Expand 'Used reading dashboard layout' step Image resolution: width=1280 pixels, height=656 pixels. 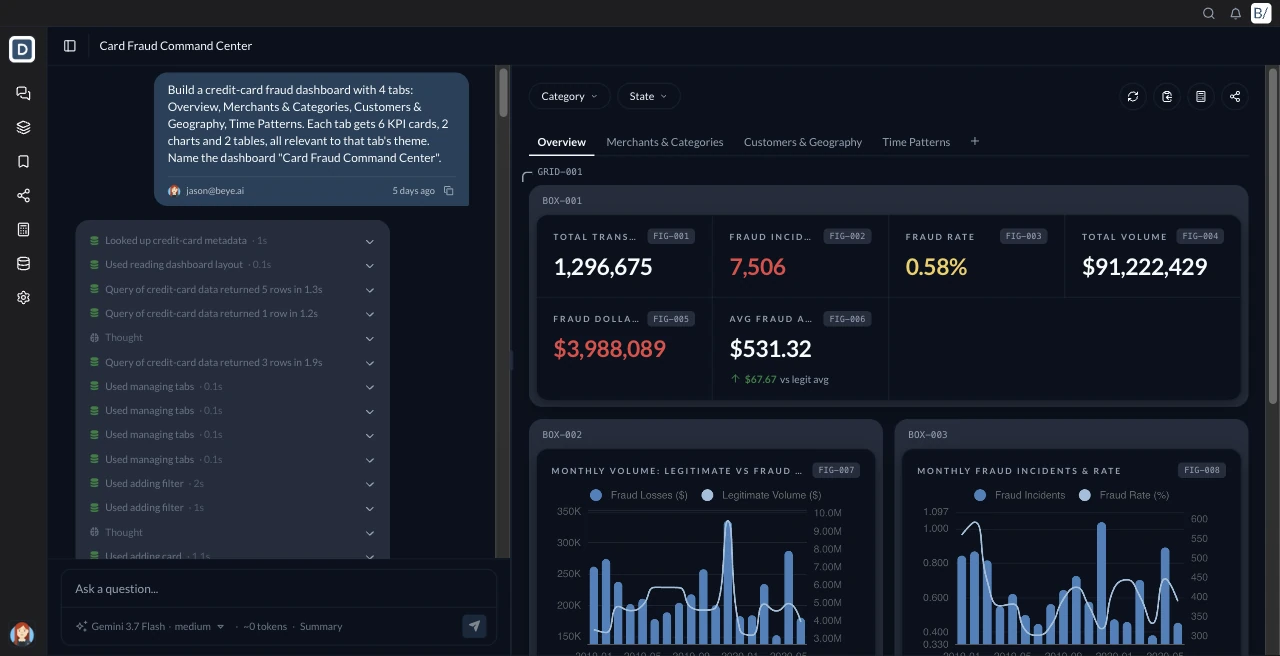(x=370, y=265)
